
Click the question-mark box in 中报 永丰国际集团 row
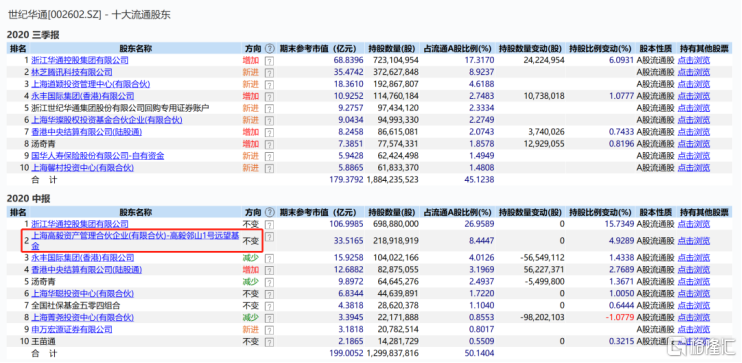pos(269,258)
